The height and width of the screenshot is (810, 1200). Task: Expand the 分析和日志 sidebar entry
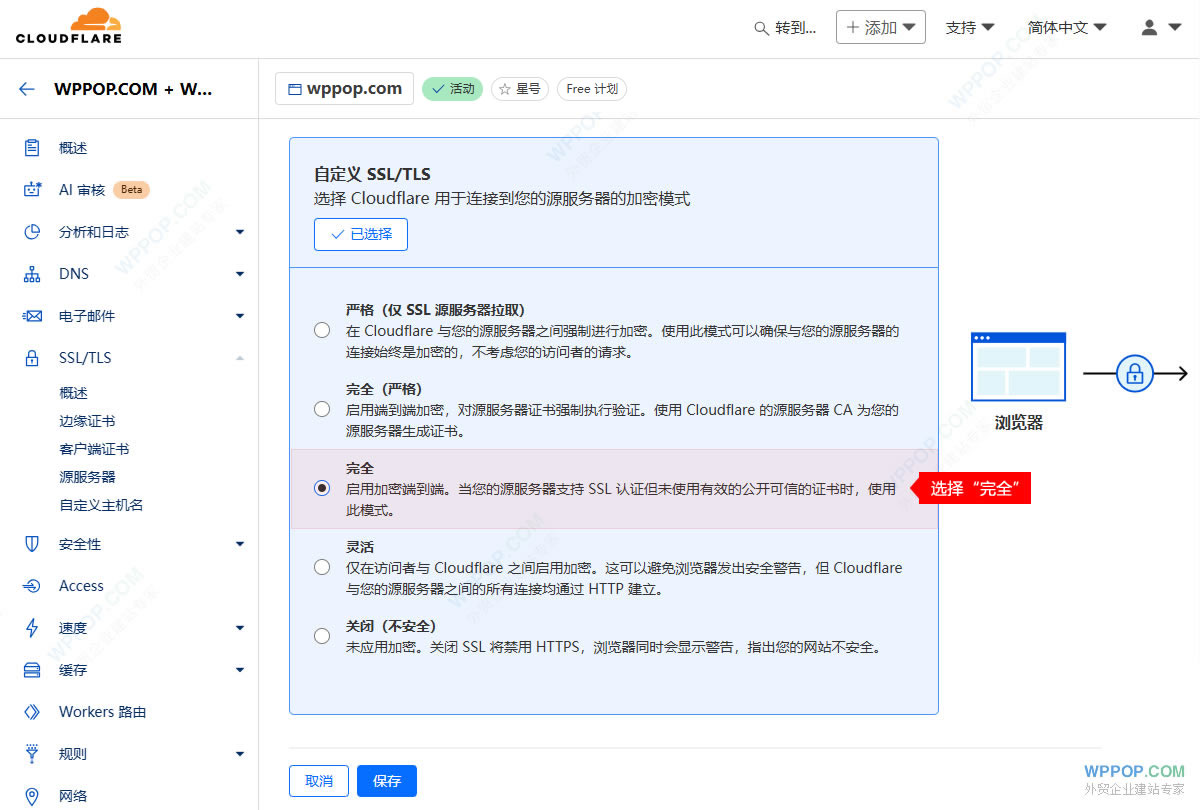click(x=240, y=231)
